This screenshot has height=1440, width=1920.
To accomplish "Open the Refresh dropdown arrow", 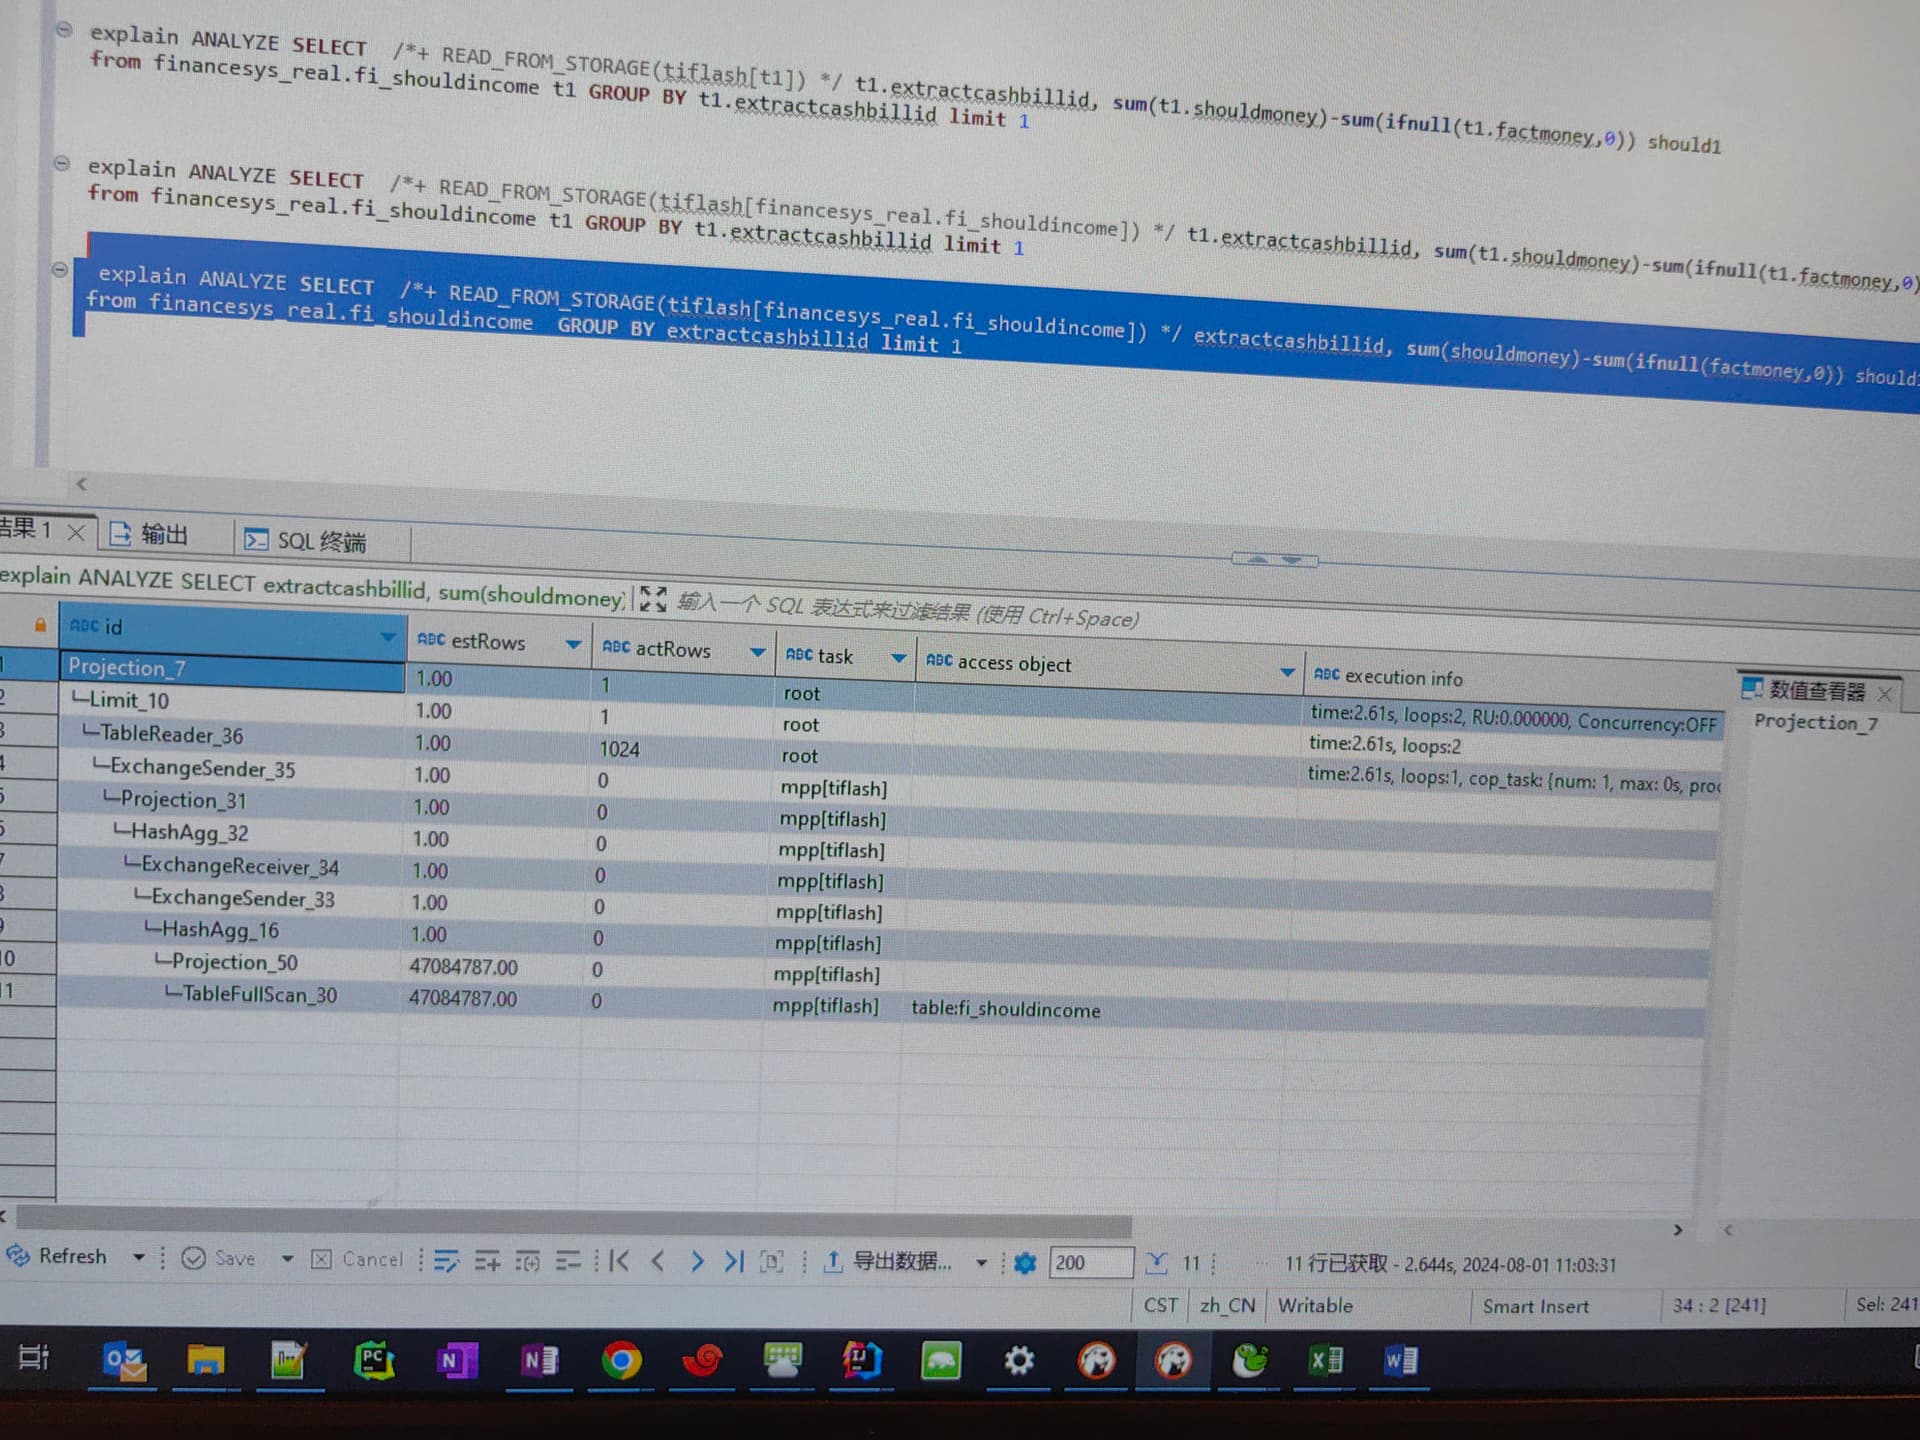I will click(x=139, y=1257).
